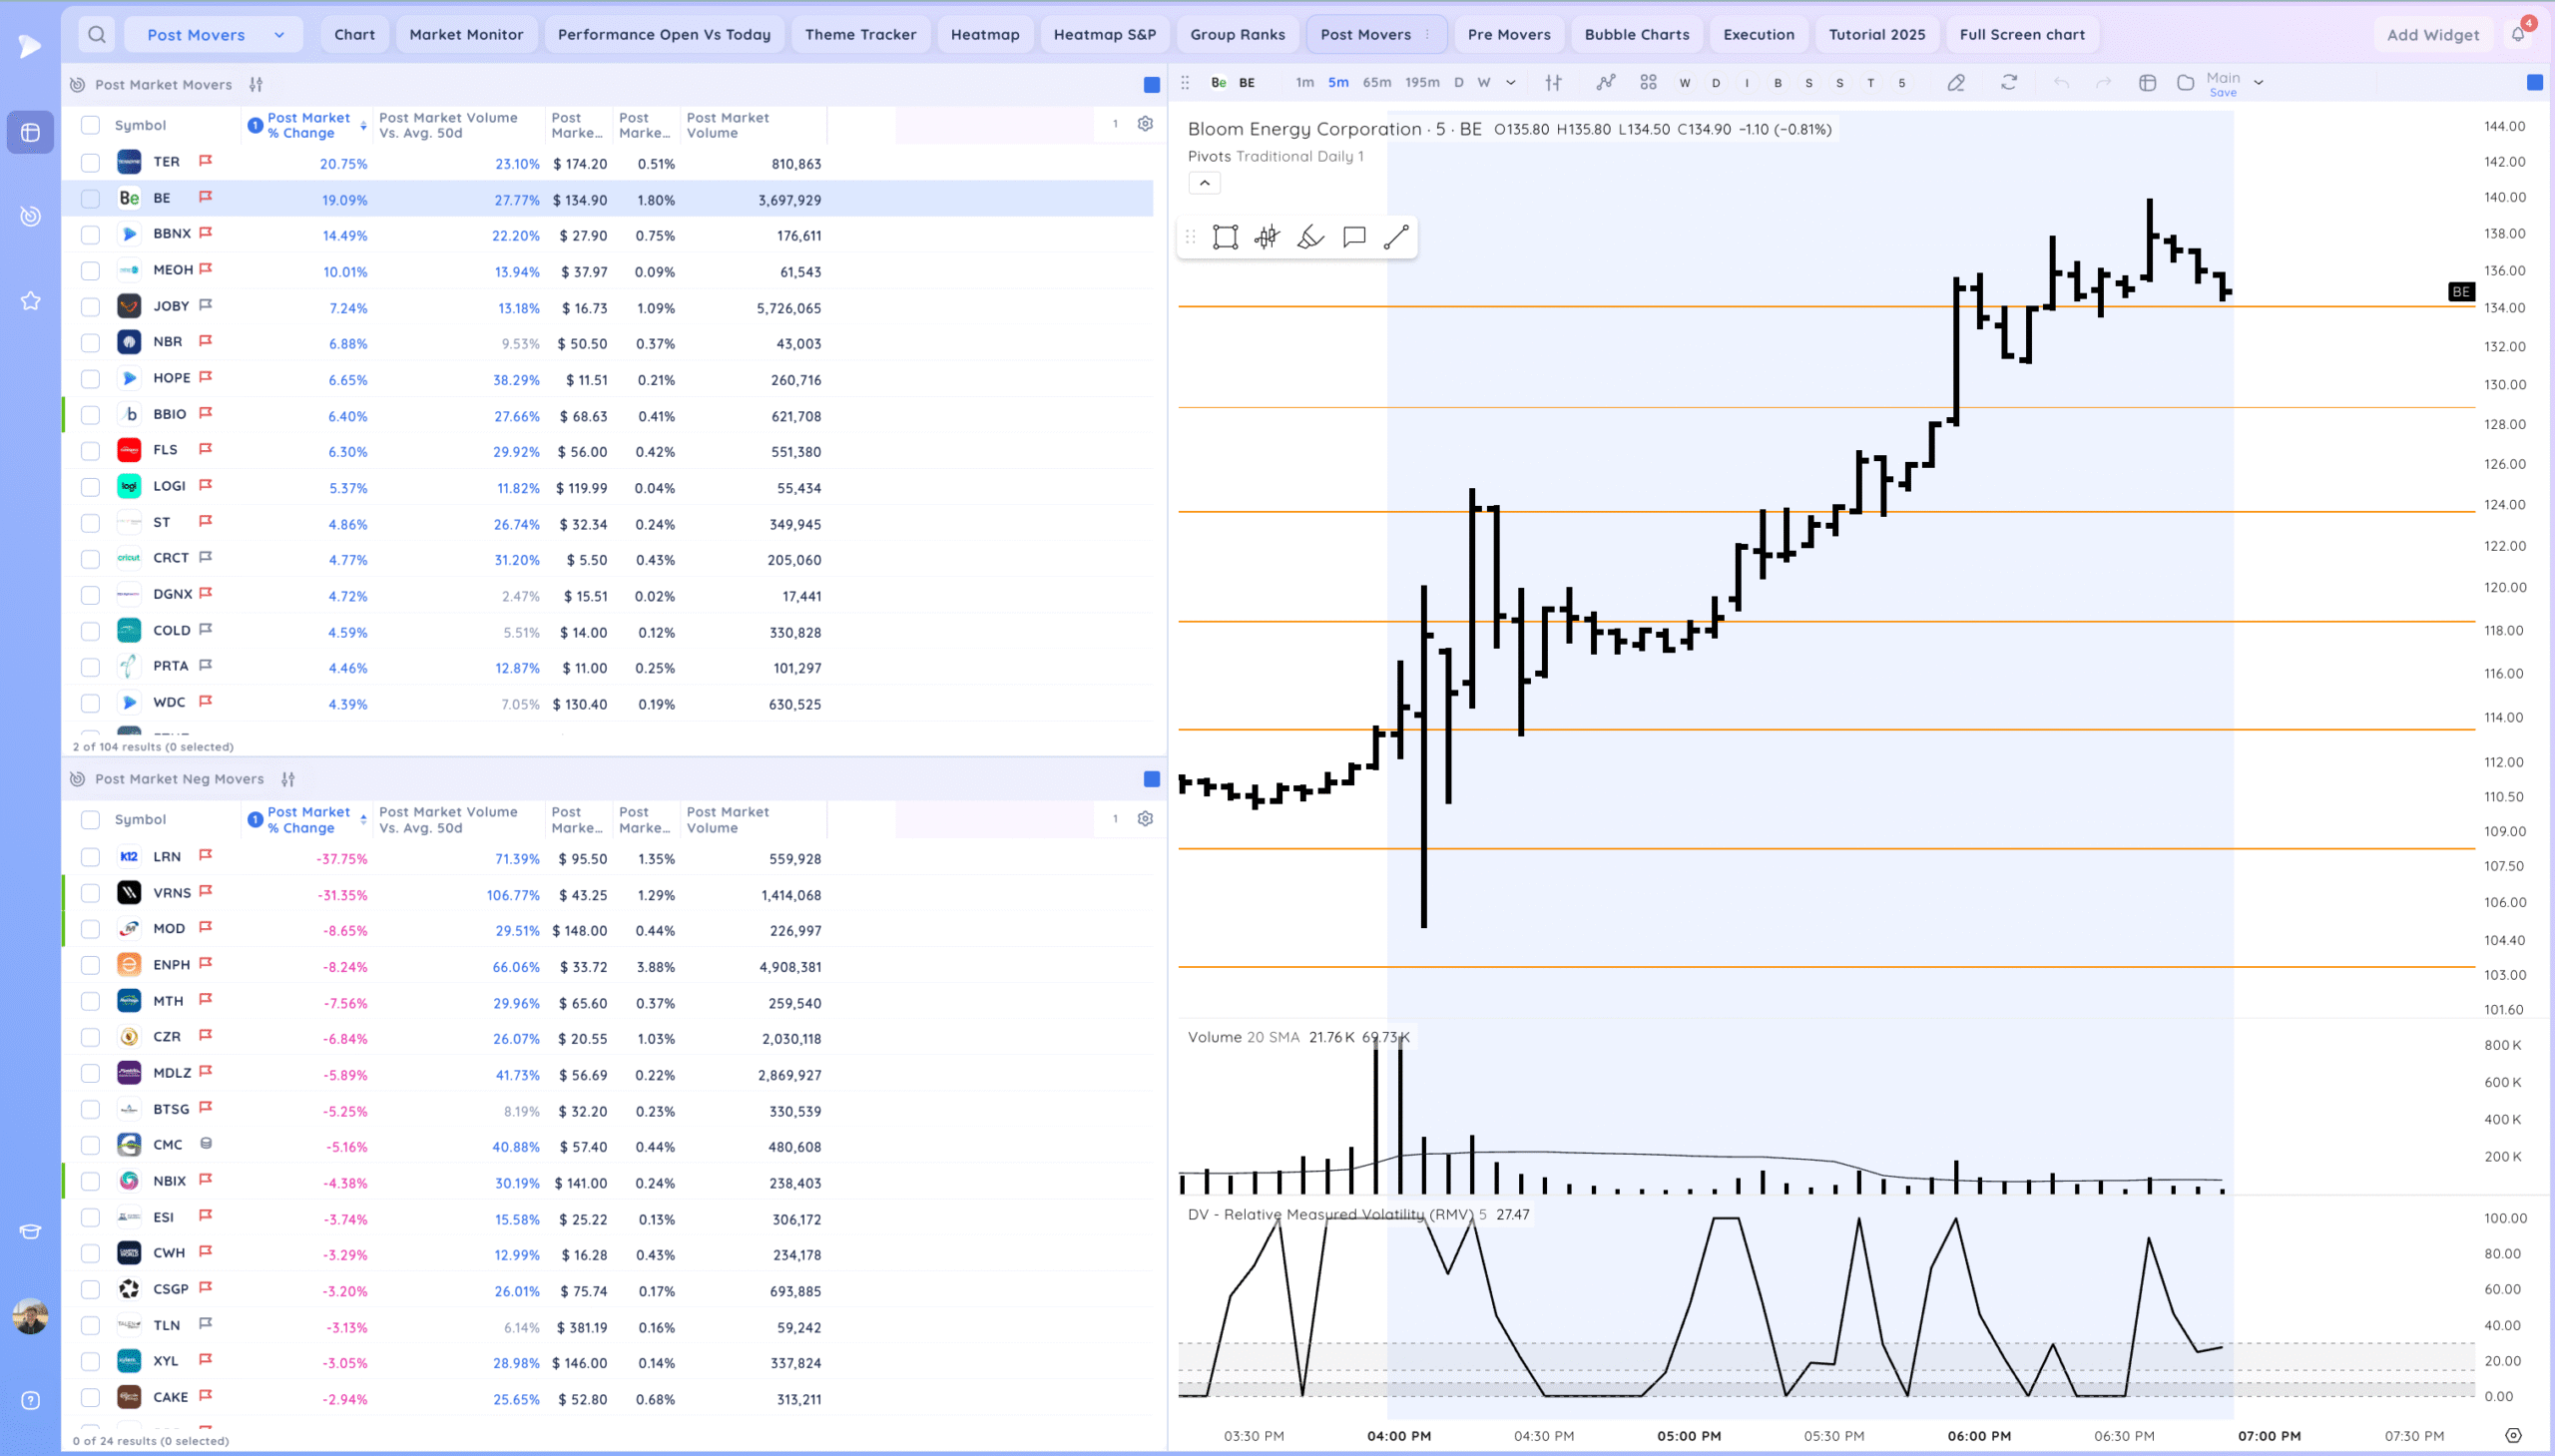The height and width of the screenshot is (1456, 2555).
Task: Open Post Market Movers filter settings icon
Action: coord(256,85)
